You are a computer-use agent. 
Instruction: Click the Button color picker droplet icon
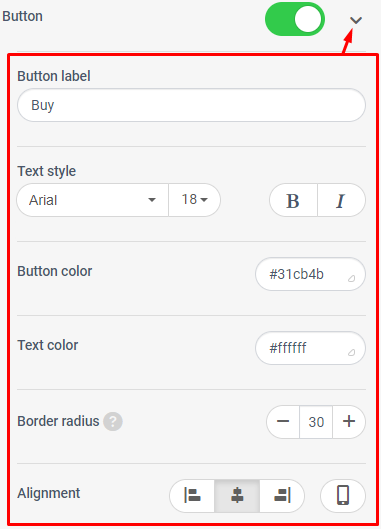pyautogui.click(x=351, y=278)
